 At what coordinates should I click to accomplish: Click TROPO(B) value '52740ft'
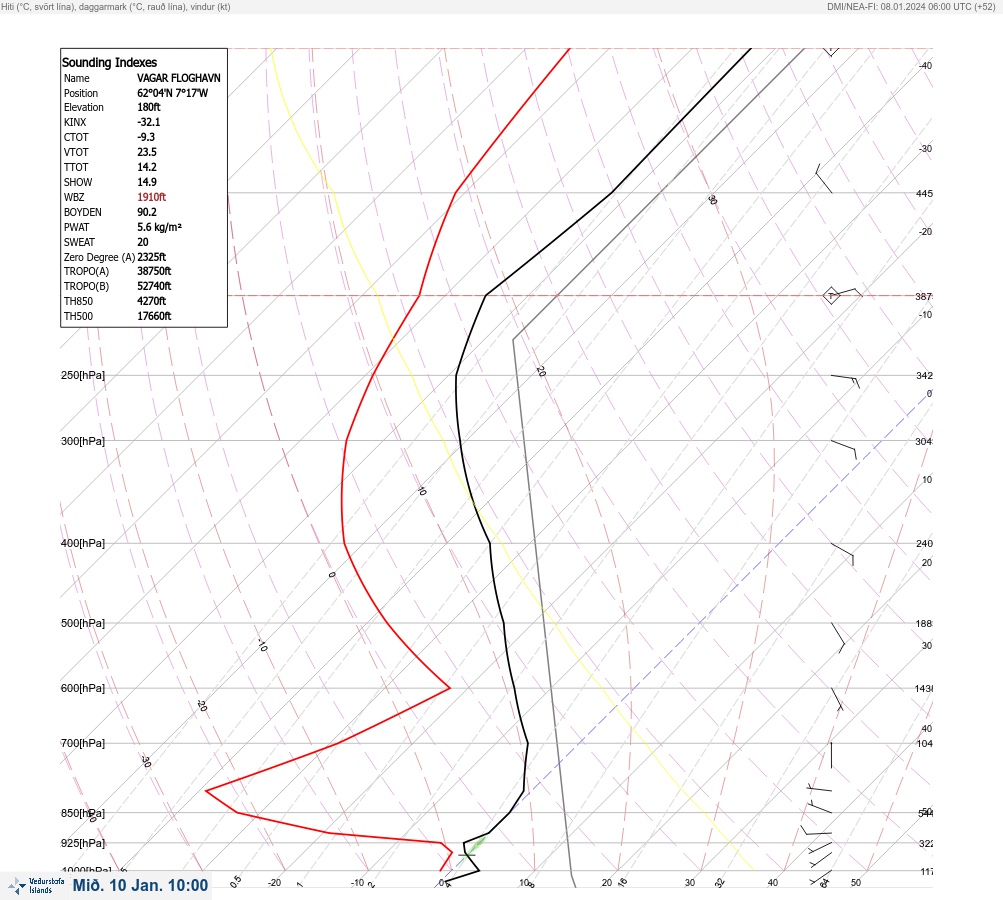coord(154,286)
